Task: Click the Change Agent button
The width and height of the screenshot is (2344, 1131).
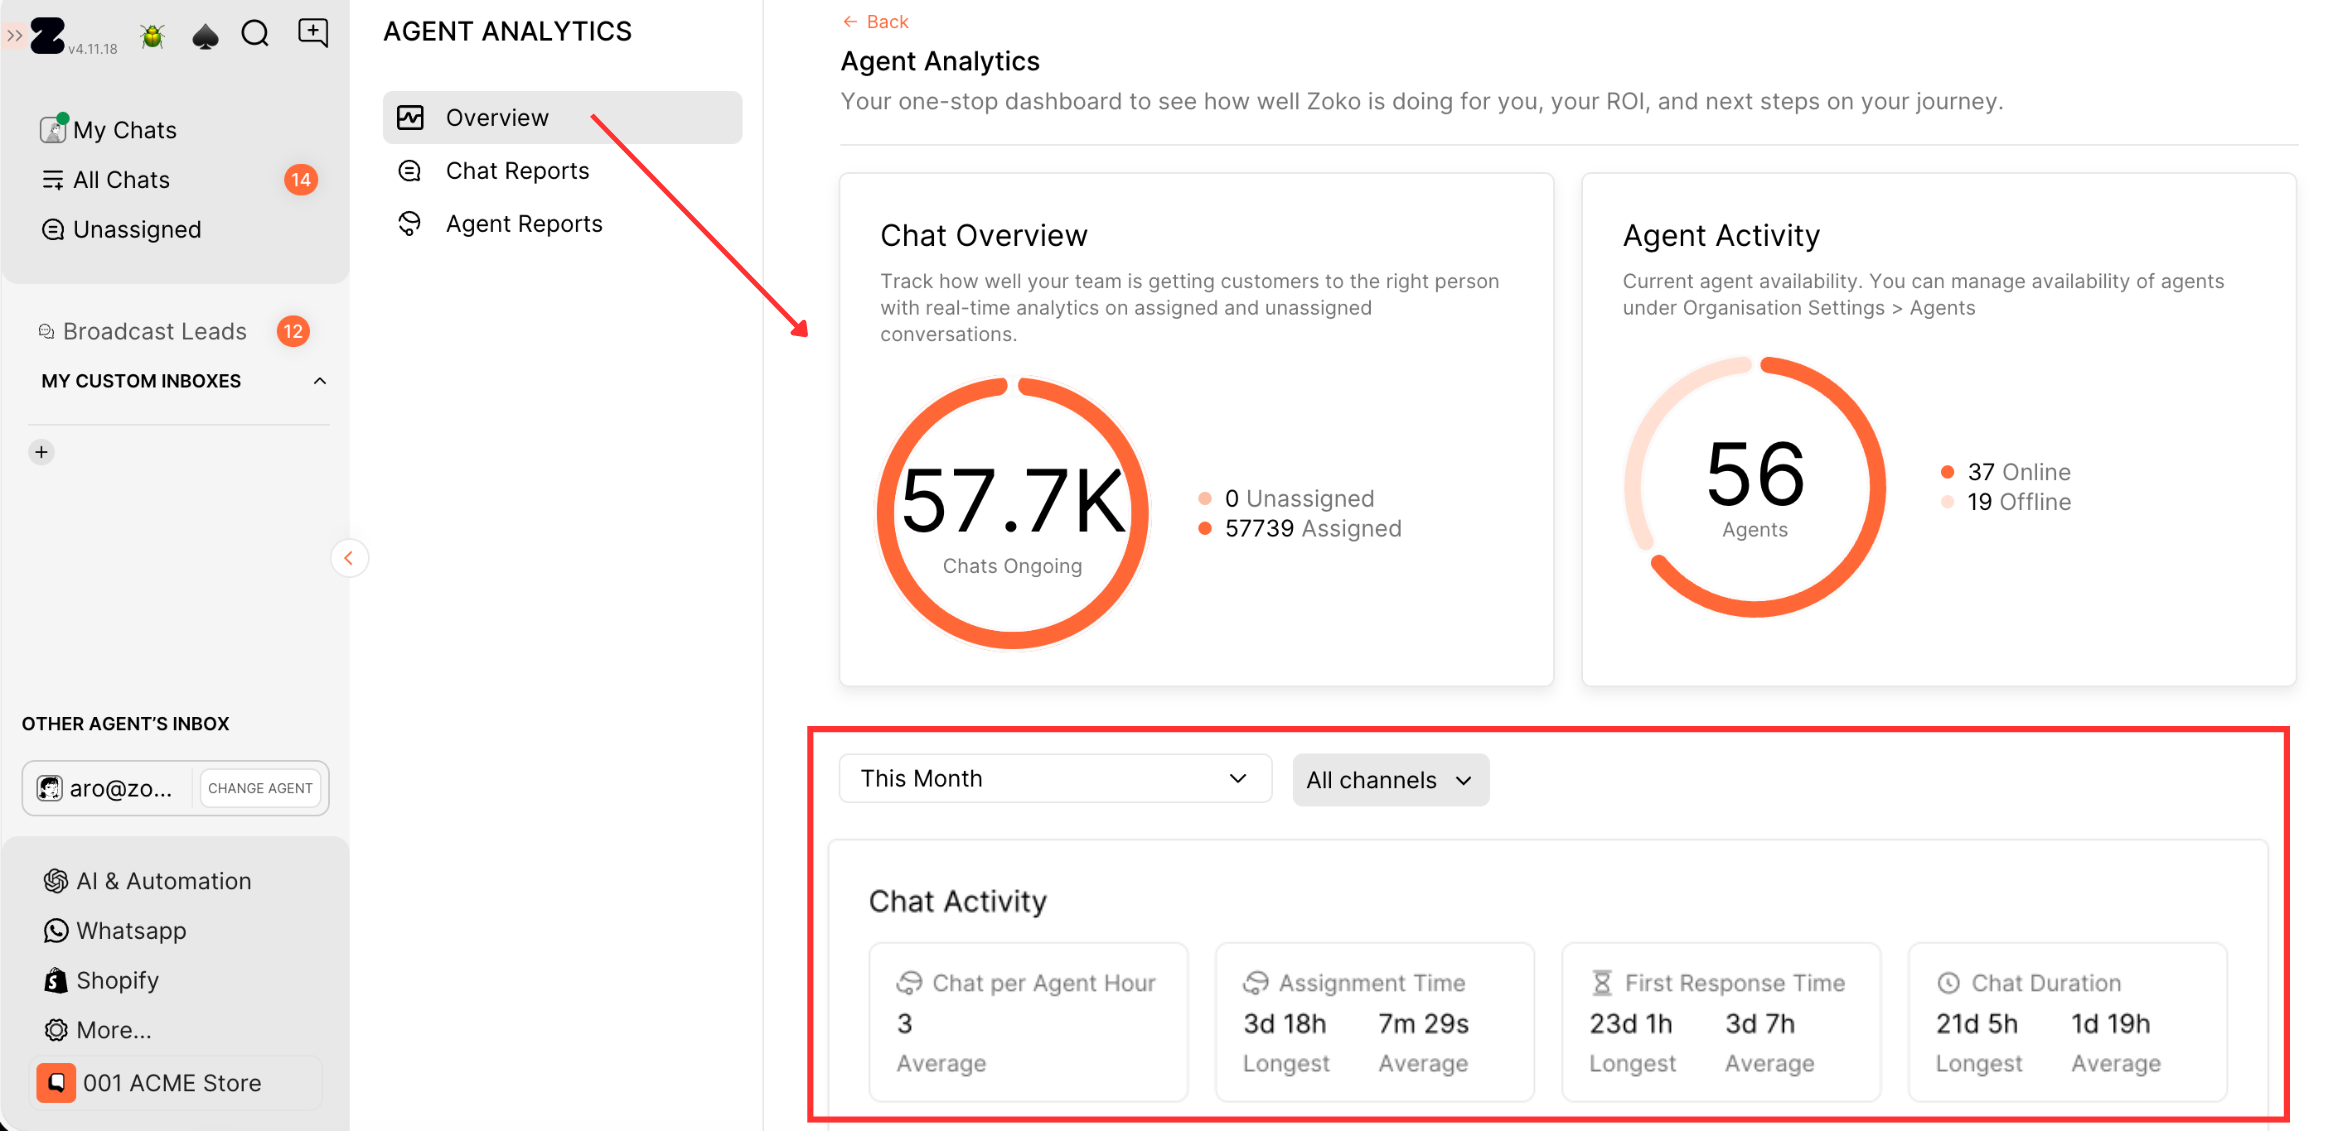Action: pyautogui.click(x=260, y=788)
